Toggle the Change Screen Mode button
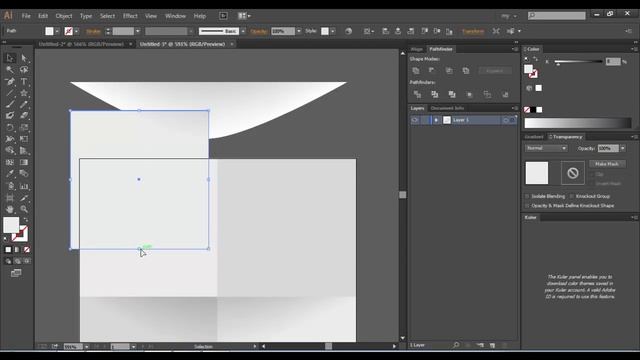 click(x=16, y=273)
